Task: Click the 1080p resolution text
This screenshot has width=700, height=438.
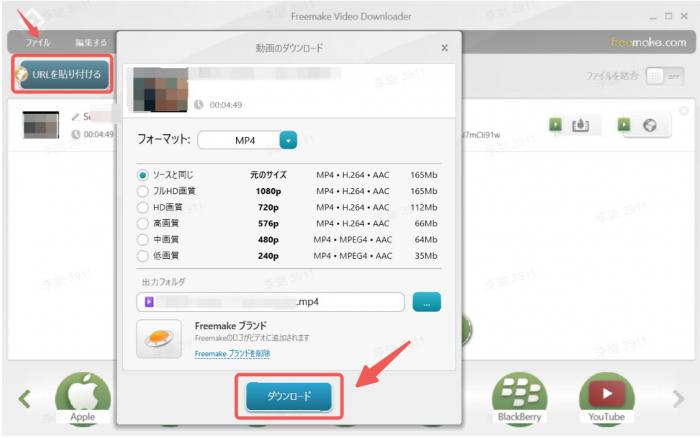Action: click(268, 191)
